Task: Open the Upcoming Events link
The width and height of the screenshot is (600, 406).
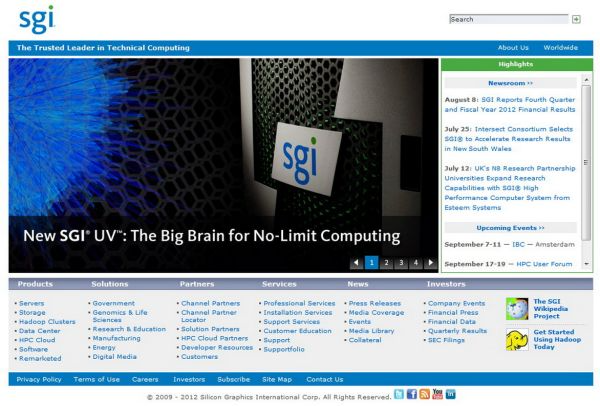Action: 510,228
